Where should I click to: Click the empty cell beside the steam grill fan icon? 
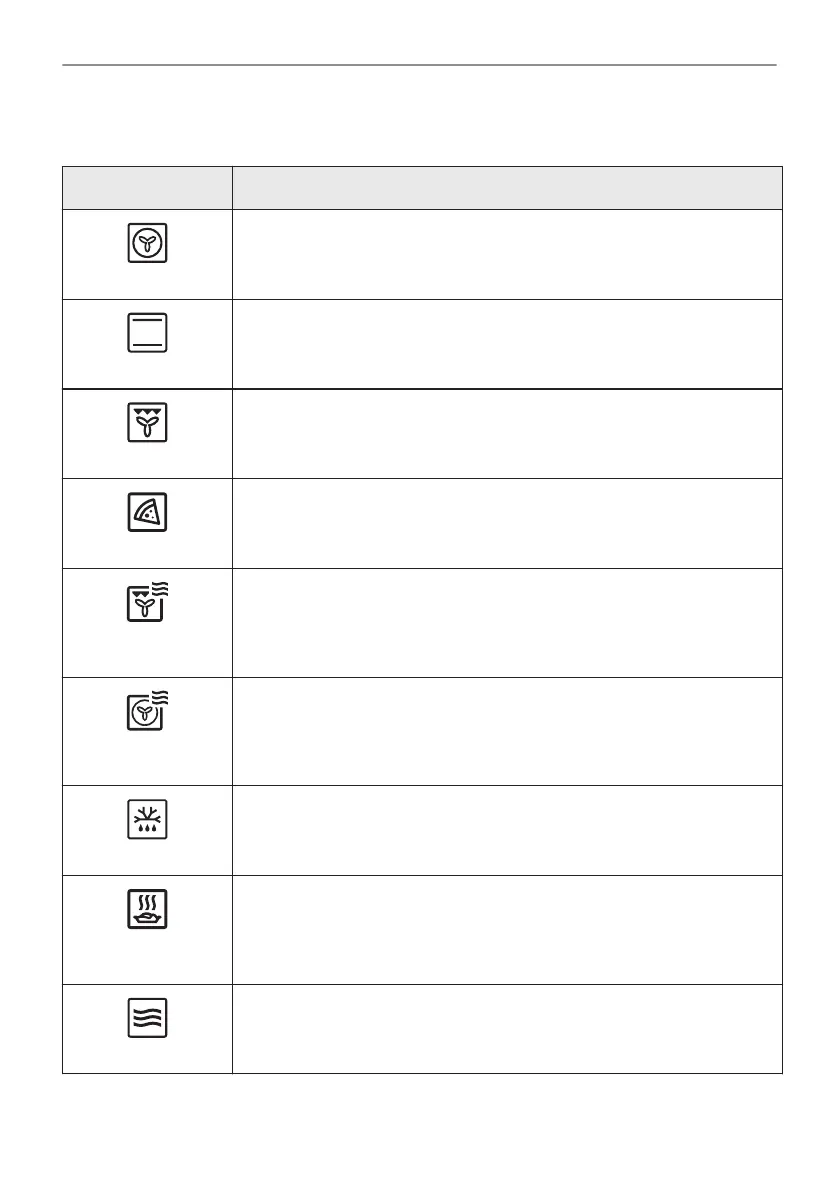pos(507,622)
